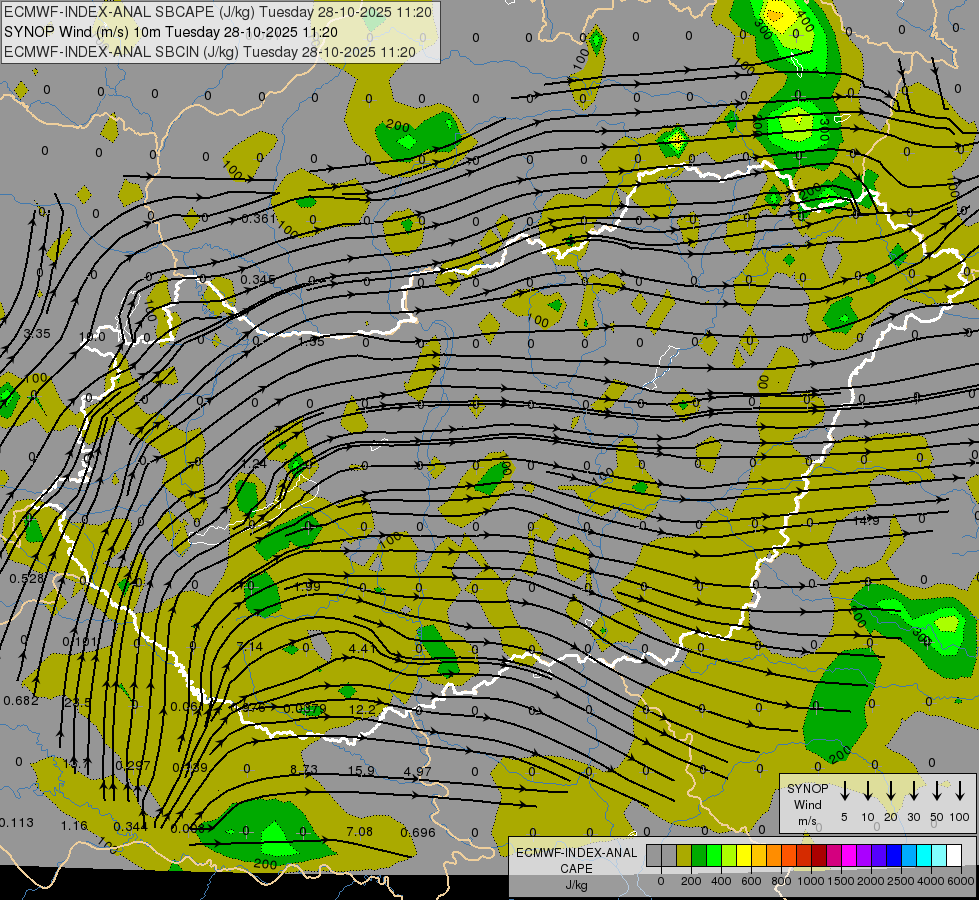This screenshot has height=900, width=979.
Task: Click the data value 0.528
Action: pyautogui.click(x=27, y=579)
